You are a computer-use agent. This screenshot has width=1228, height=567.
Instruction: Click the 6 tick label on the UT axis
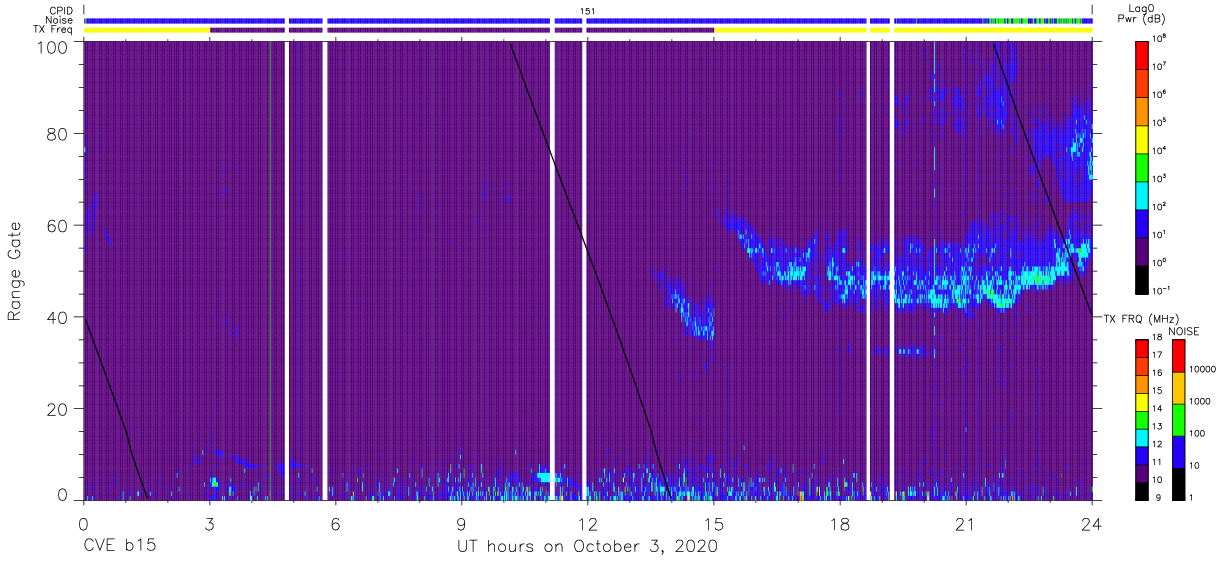pyautogui.click(x=335, y=523)
